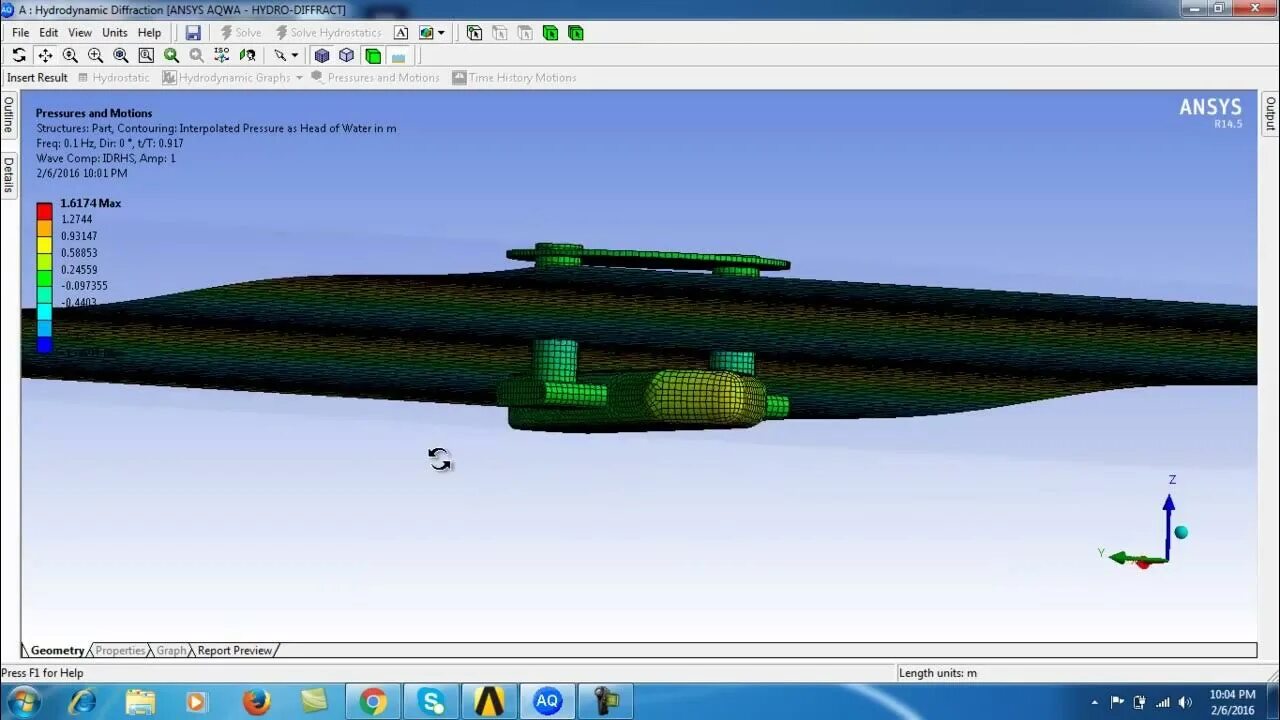Toggle shaded exterior with edges display
This screenshot has height=720, width=1280.
[322, 55]
